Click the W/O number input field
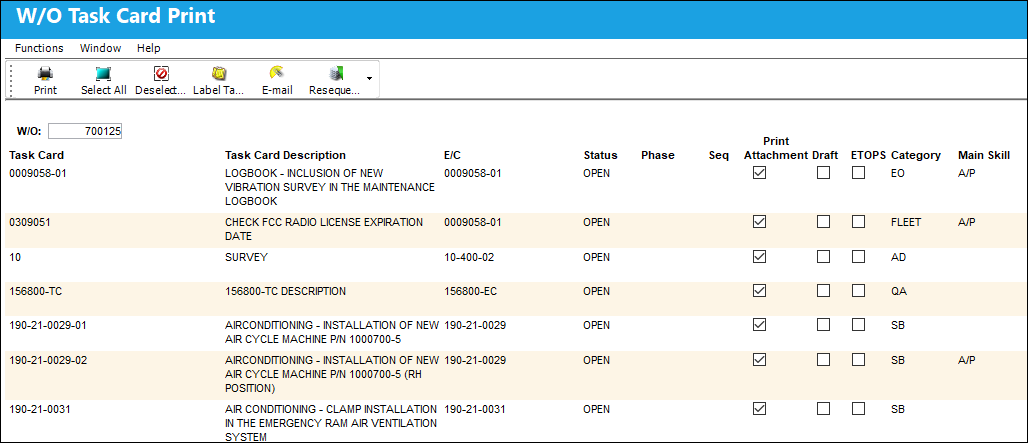The width and height of the screenshot is (1028, 443). pos(85,131)
